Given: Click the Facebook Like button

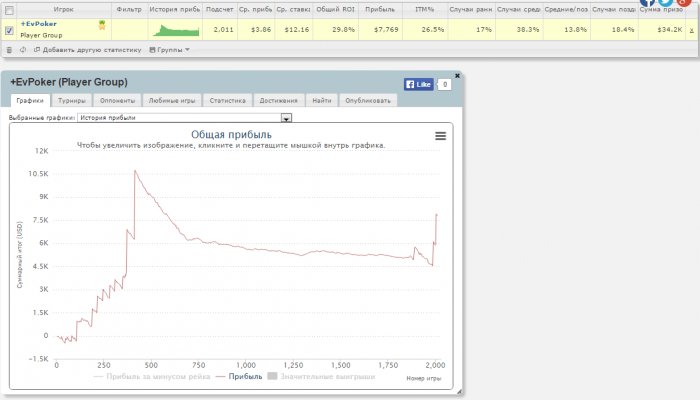Looking at the screenshot, I should [x=419, y=84].
